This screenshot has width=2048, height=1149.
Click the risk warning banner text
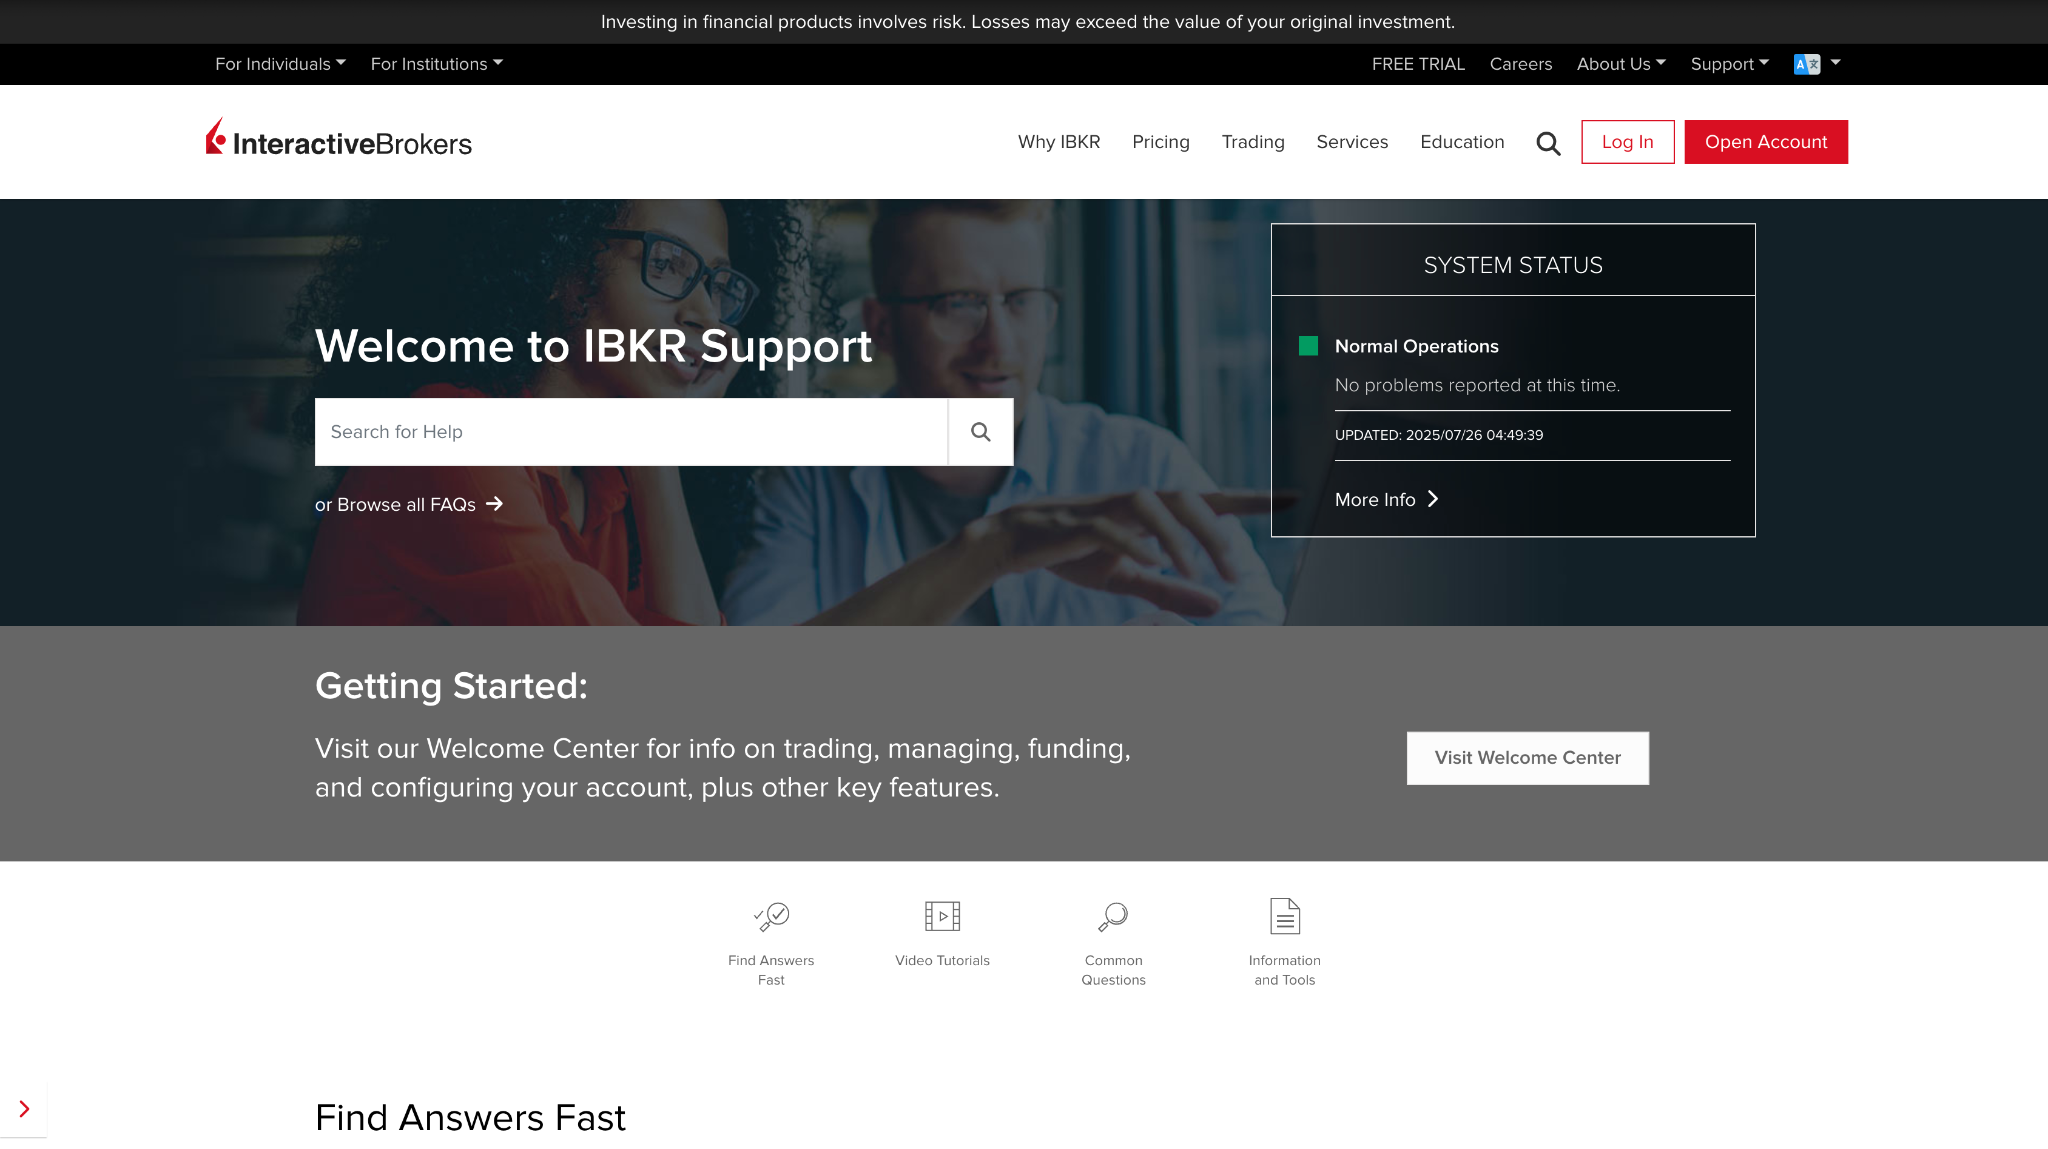tap(1028, 22)
